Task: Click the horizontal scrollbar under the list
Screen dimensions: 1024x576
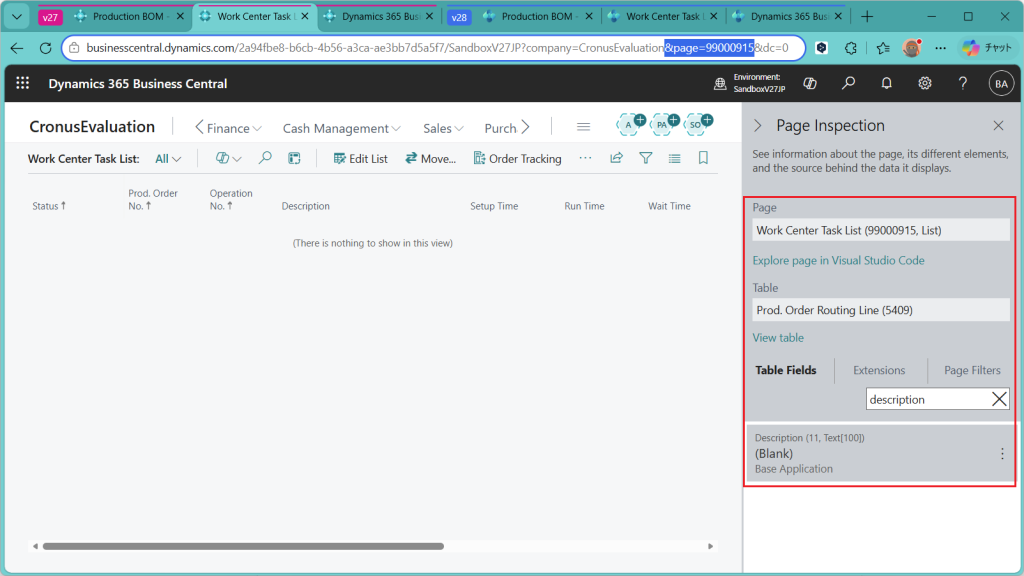Action: coord(242,546)
